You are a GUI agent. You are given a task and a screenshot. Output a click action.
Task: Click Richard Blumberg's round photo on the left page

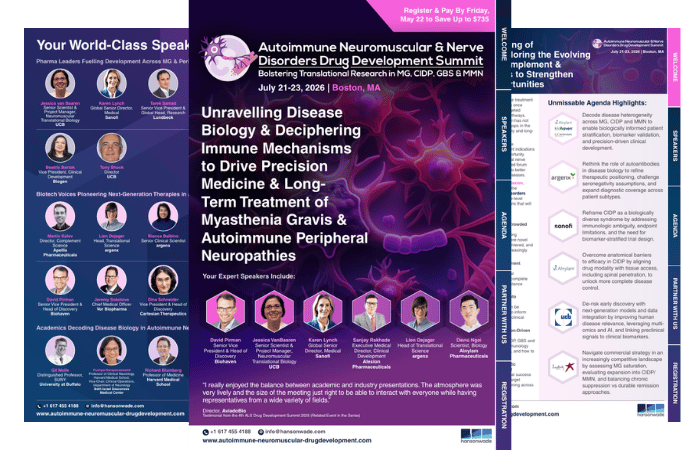(163, 350)
